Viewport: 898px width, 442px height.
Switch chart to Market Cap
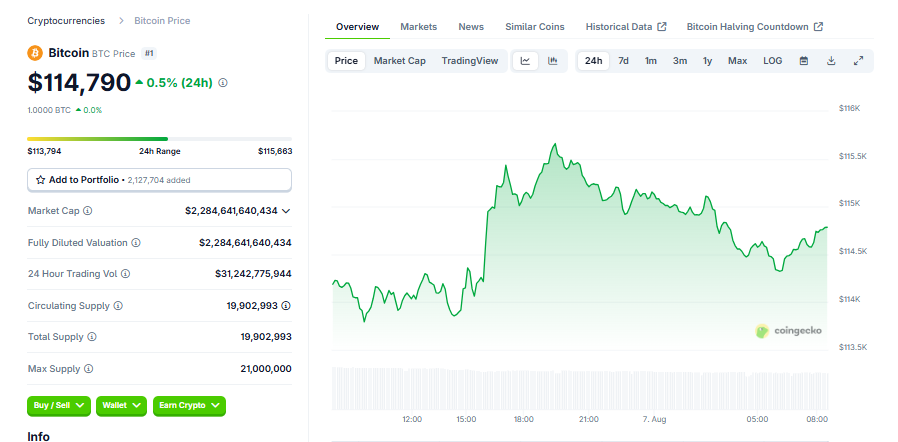(400, 61)
